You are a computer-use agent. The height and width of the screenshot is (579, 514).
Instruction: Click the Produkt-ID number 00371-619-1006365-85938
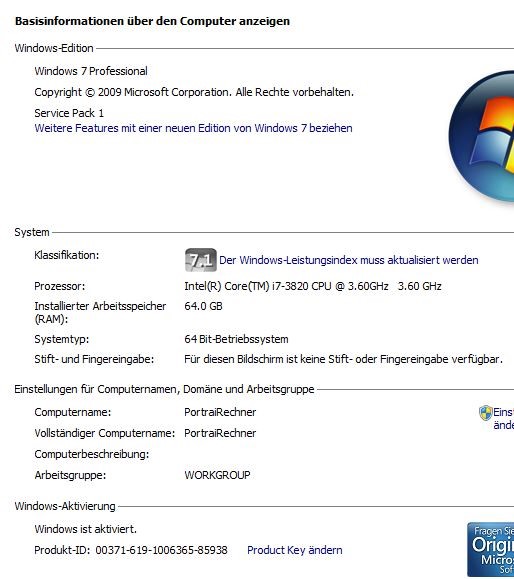tap(161, 550)
